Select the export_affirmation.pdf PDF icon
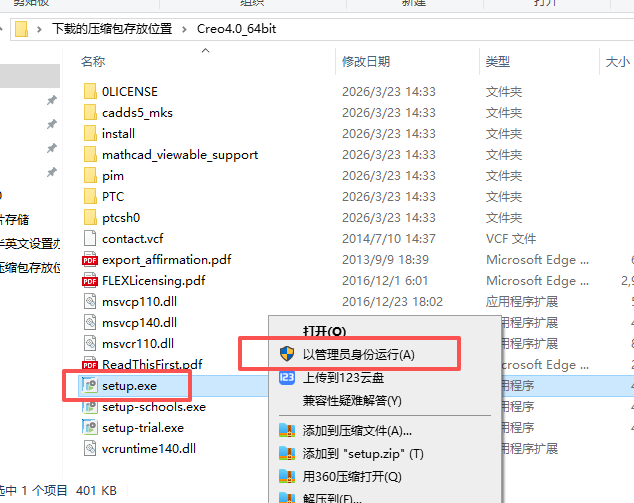 click(x=90, y=260)
